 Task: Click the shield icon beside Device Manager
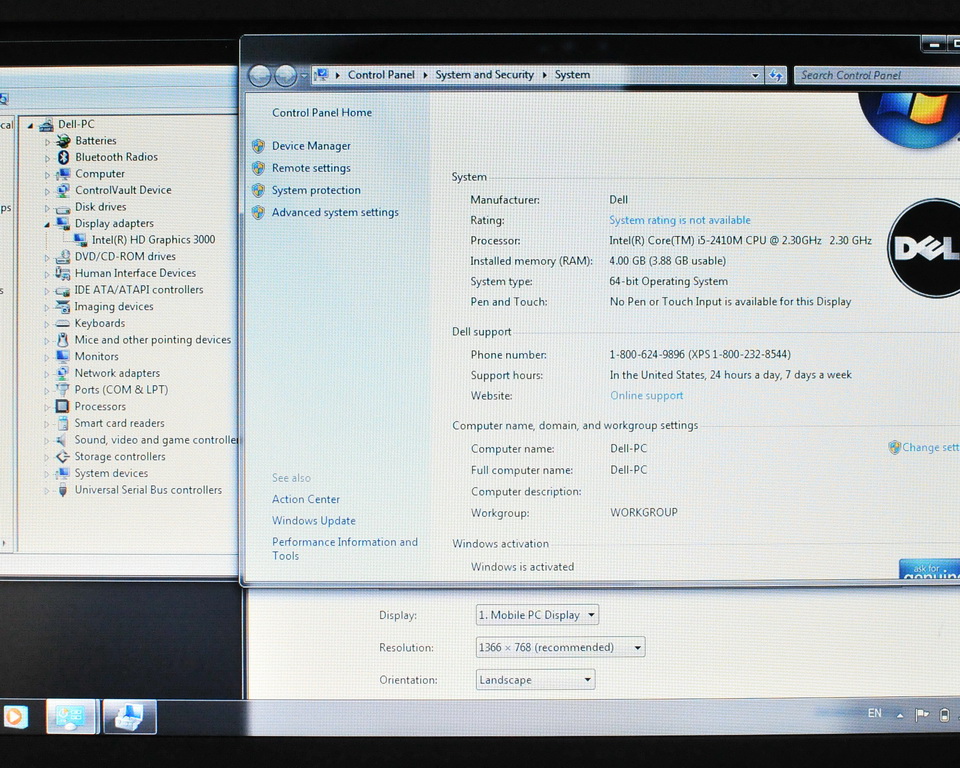pos(258,146)
